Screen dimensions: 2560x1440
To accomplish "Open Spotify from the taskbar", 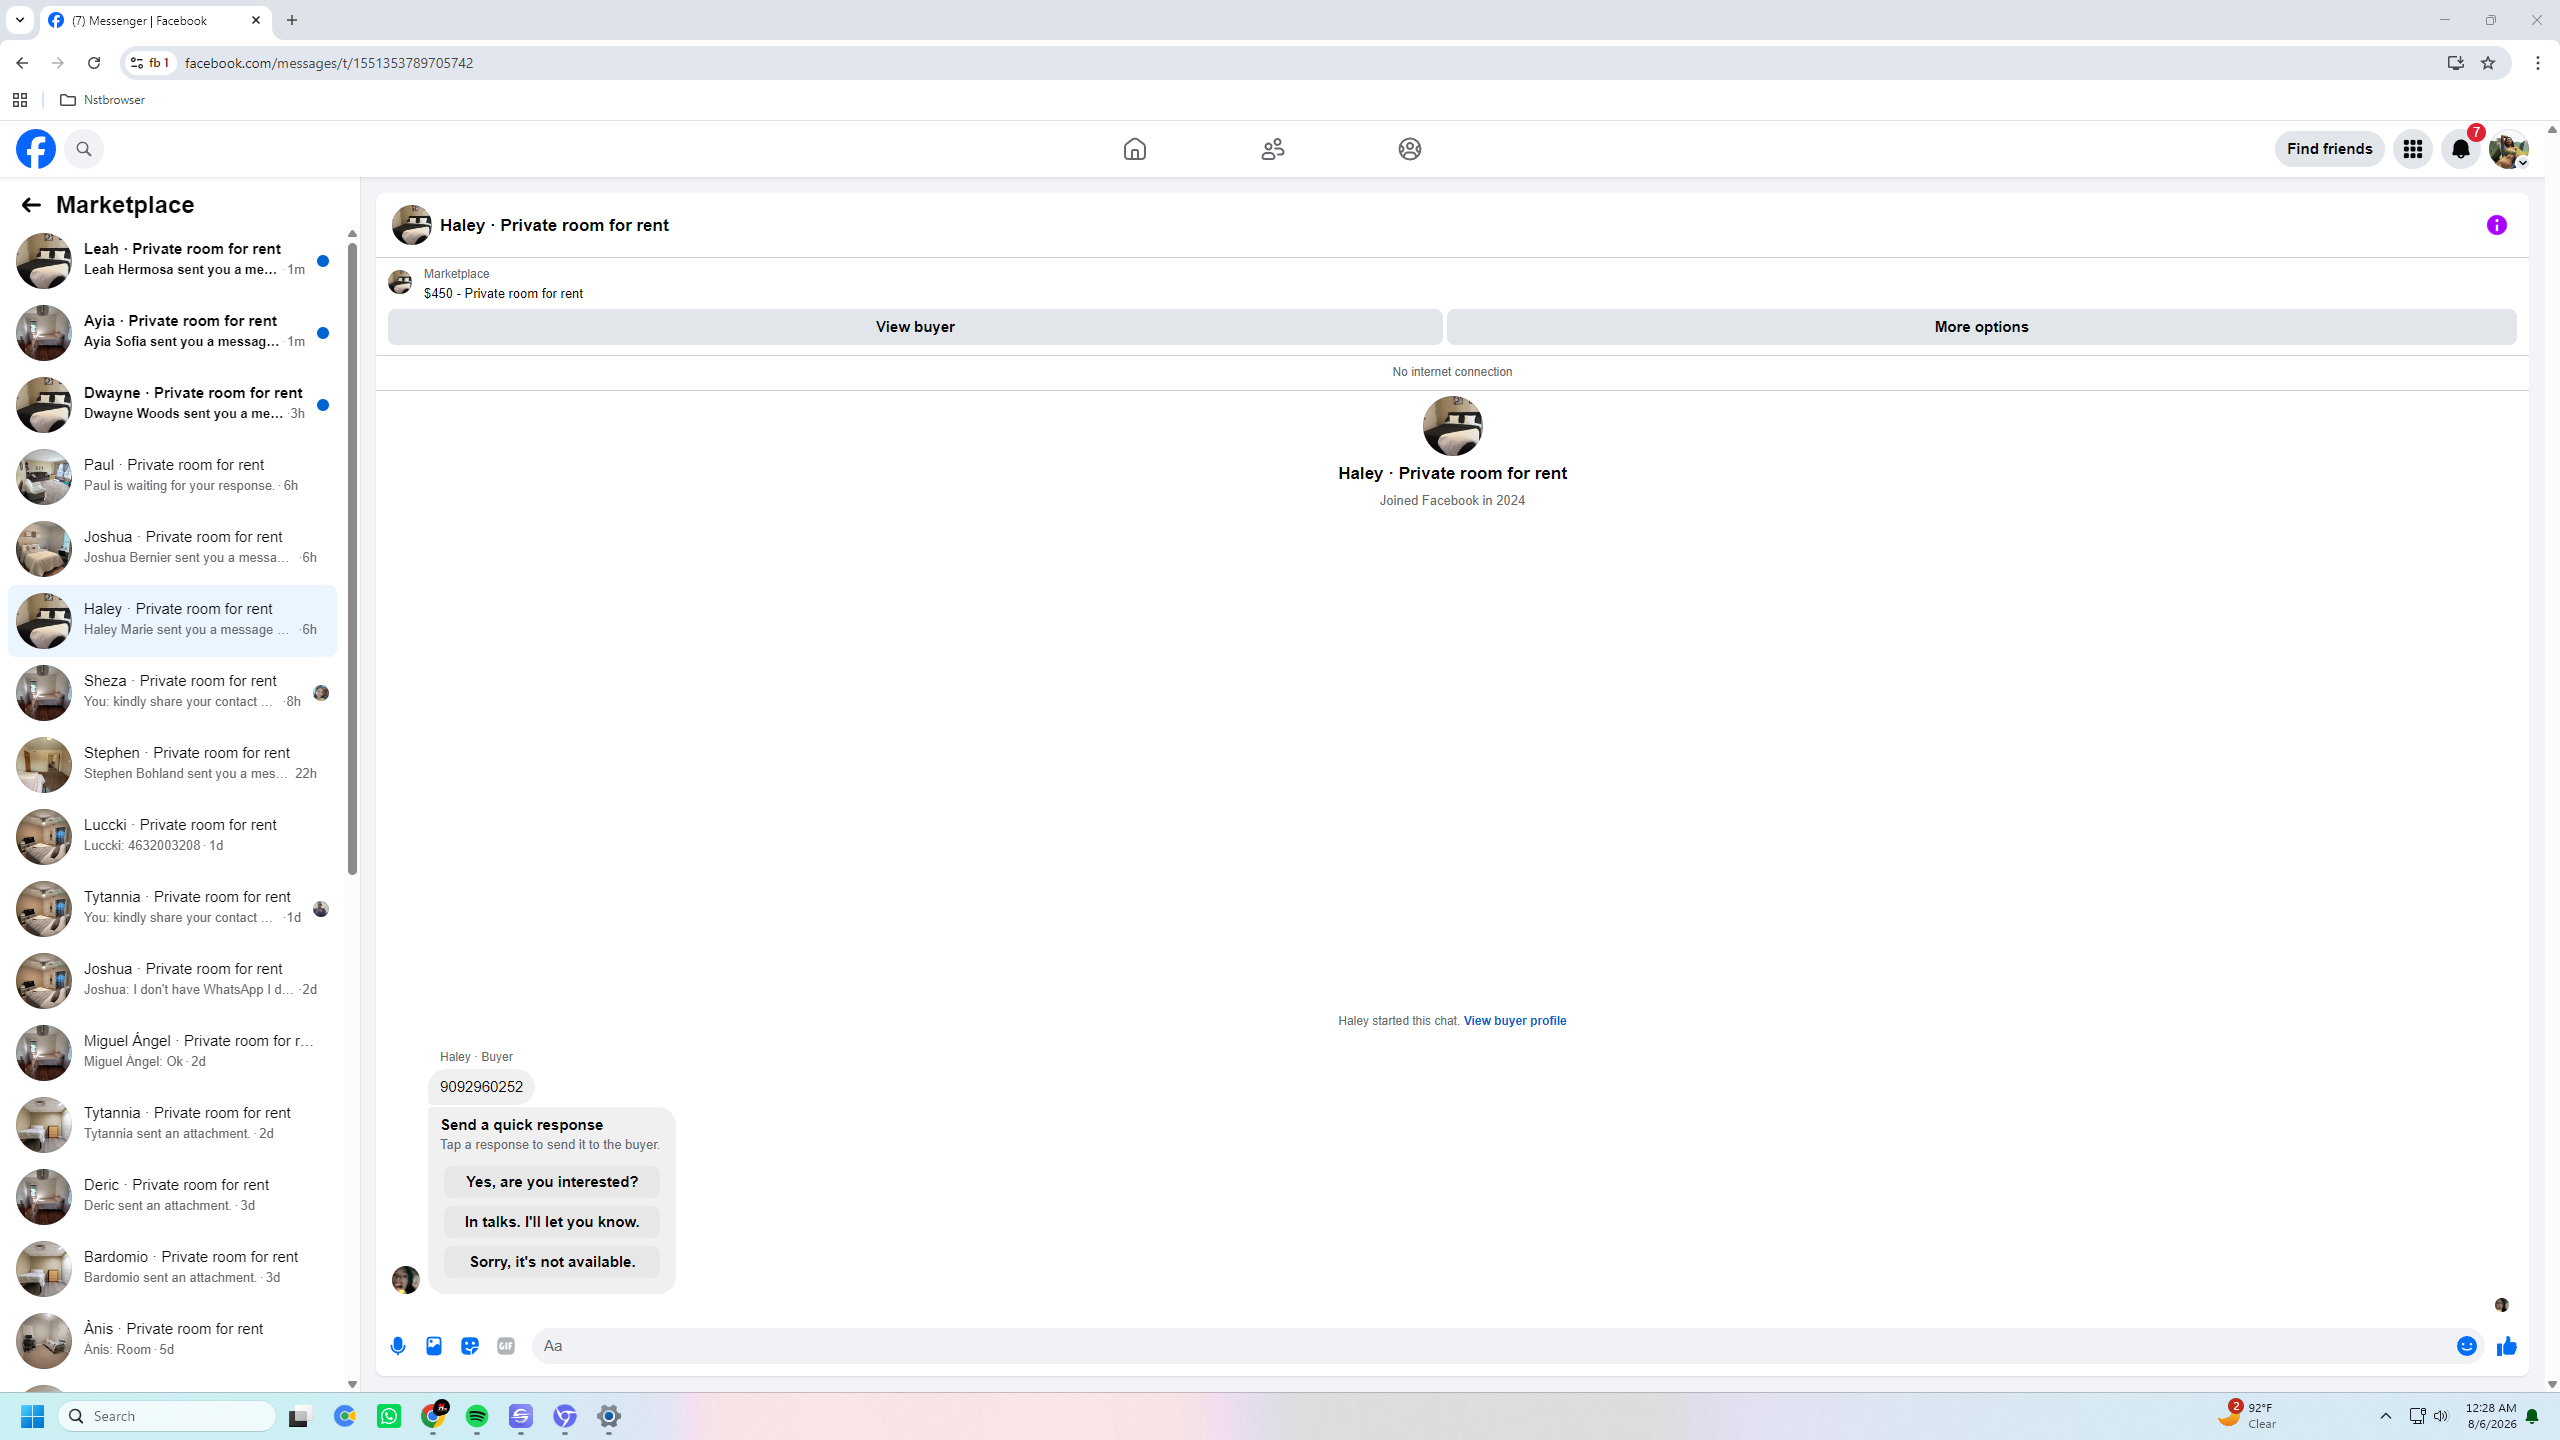I will pyautogui.click(x=477, y=1416).
